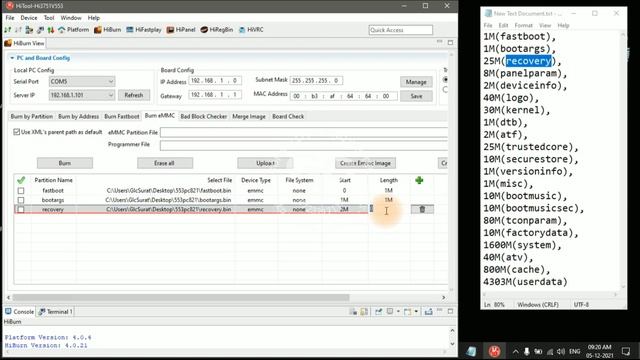Switch to Burn Fastboot tab

[122, 116]
